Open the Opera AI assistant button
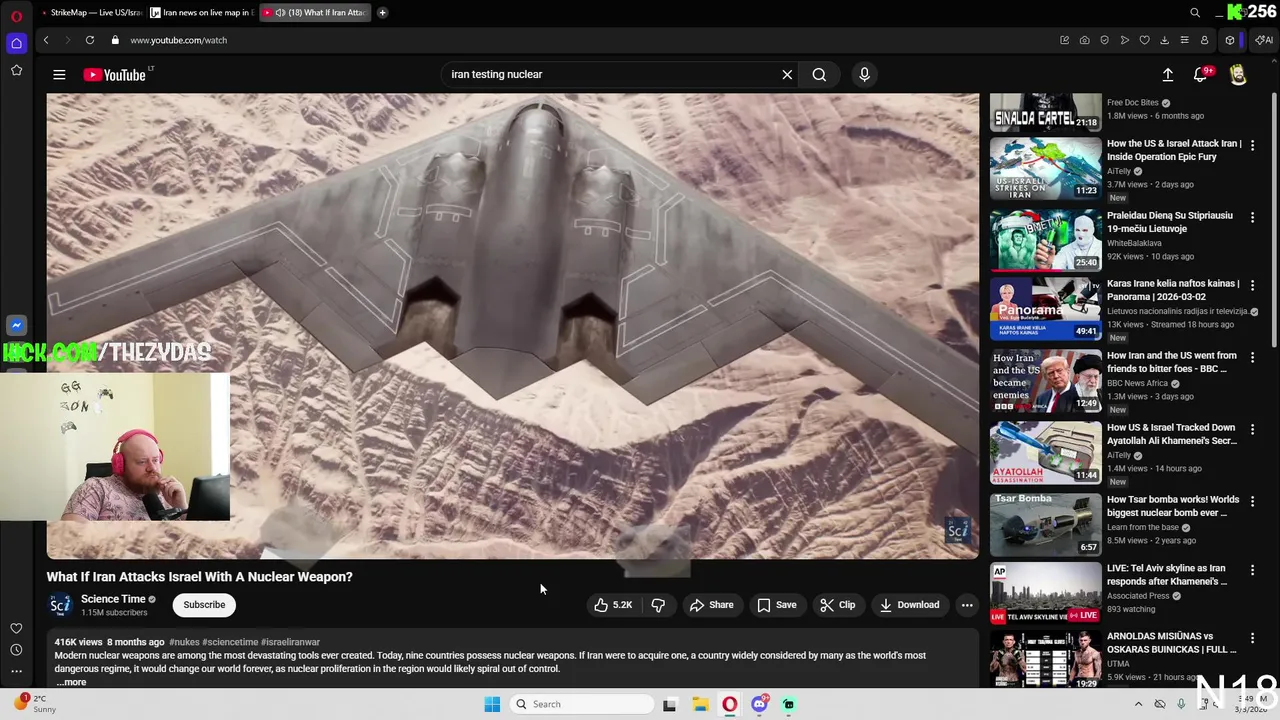1280x720 pixels. click(1264, 40)
